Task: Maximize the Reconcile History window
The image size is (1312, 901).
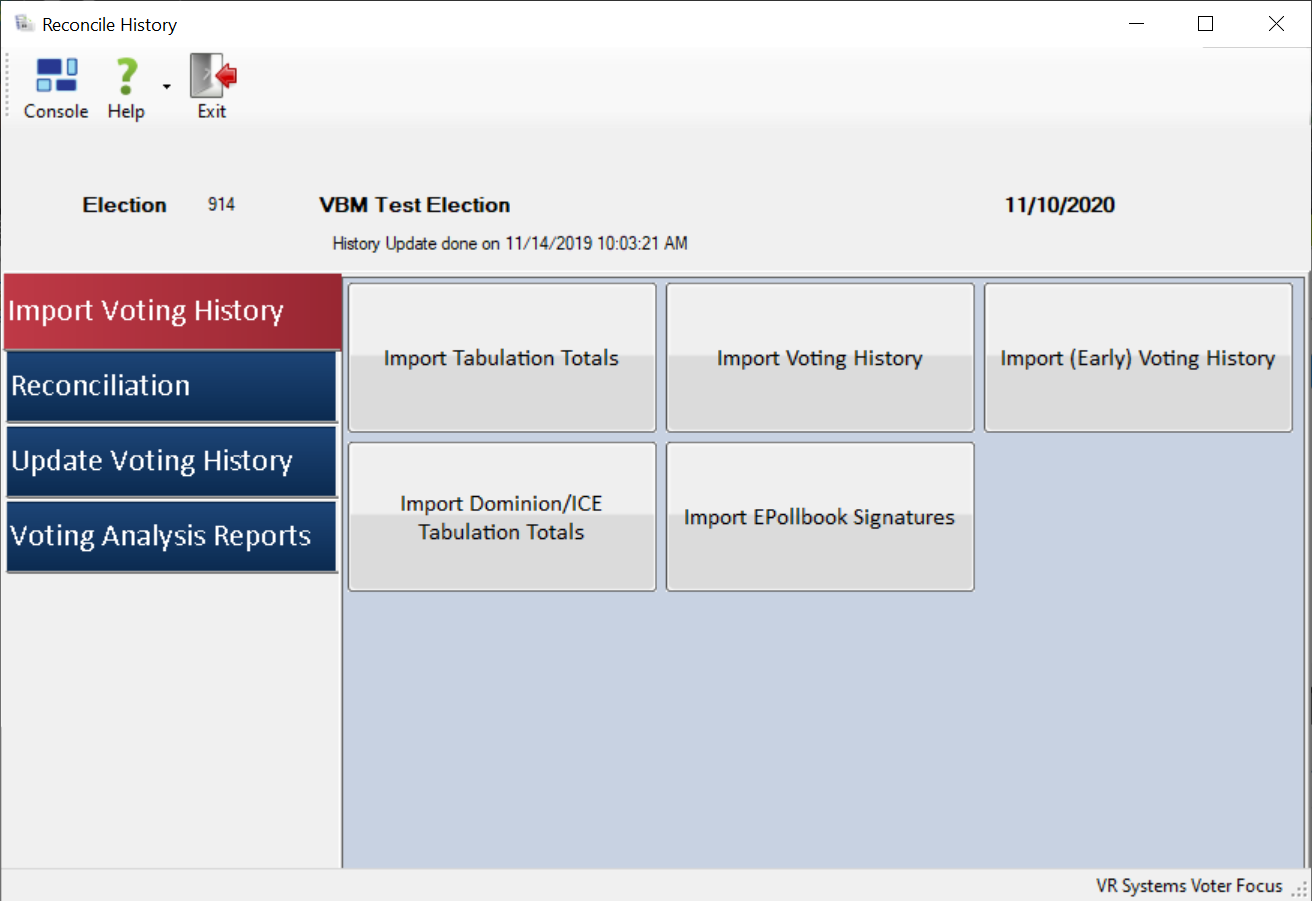Action: [1206, 24]
